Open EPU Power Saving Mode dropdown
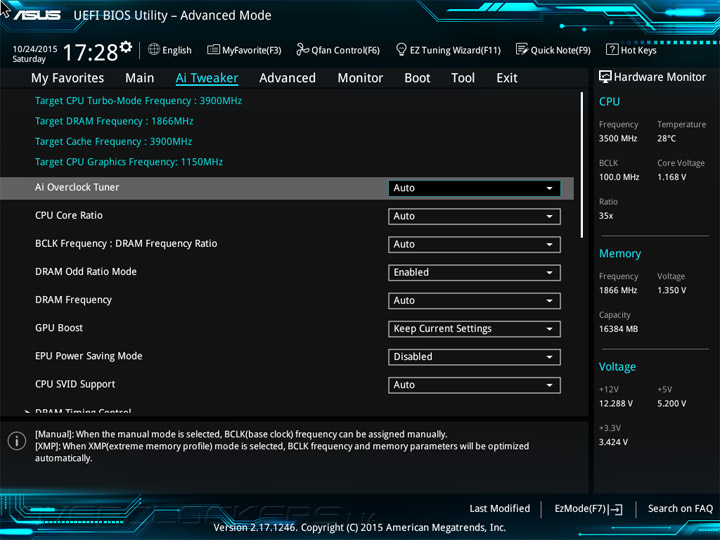This screenshot has width=720, height=540. tap(474, 357)
